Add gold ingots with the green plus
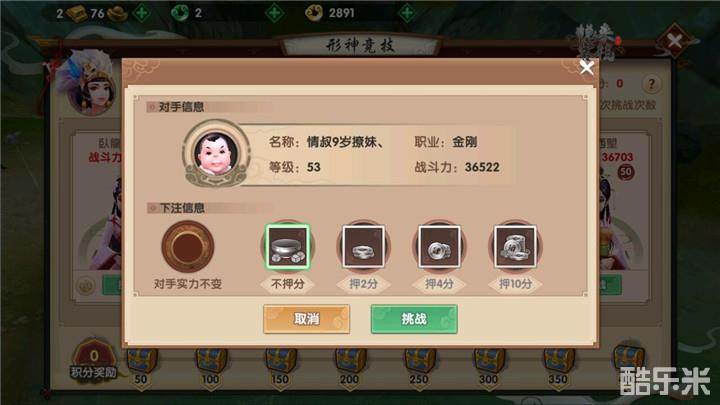 (x=141, y=12)
